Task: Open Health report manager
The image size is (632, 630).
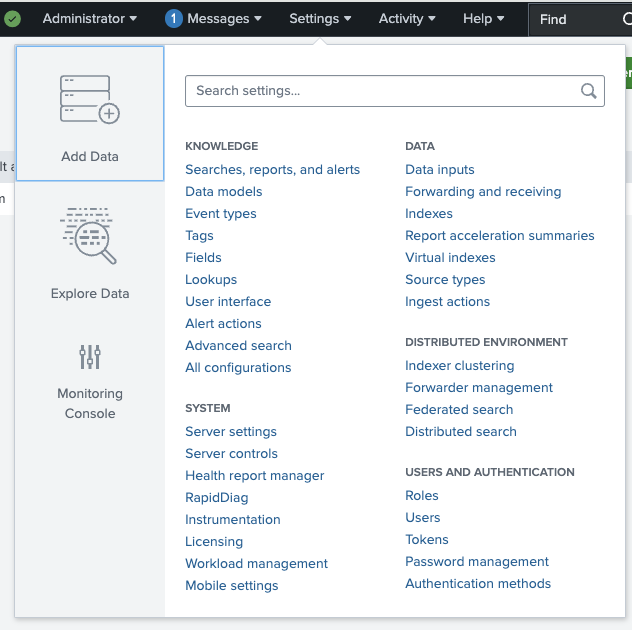Action: point(255,476)
